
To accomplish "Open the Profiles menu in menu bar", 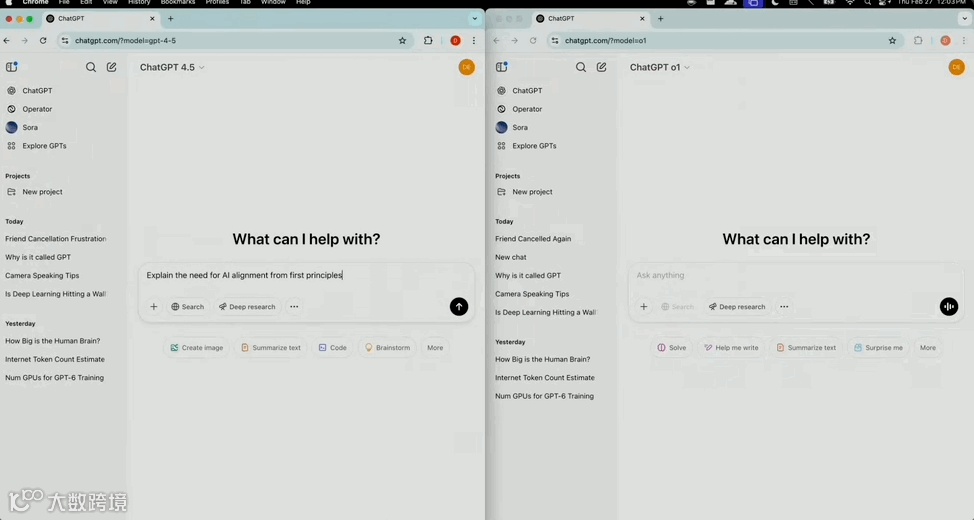I will pyautogui.click(x=217, y=2).
